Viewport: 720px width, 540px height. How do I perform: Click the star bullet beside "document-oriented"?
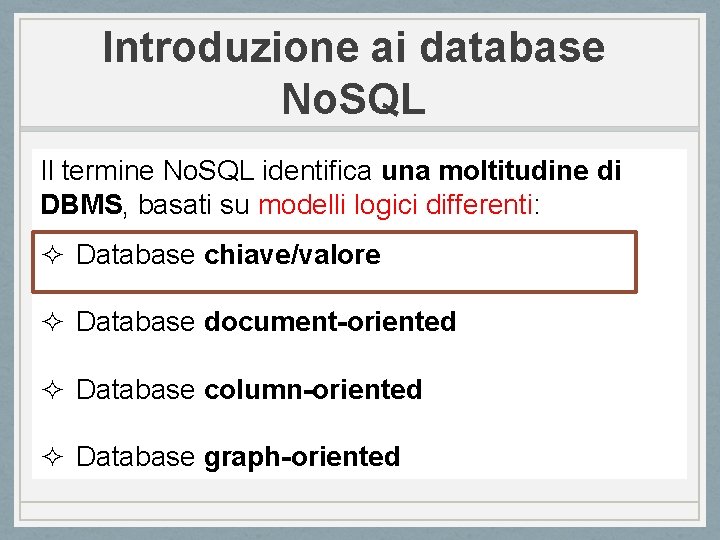click(x=52, y=322)
